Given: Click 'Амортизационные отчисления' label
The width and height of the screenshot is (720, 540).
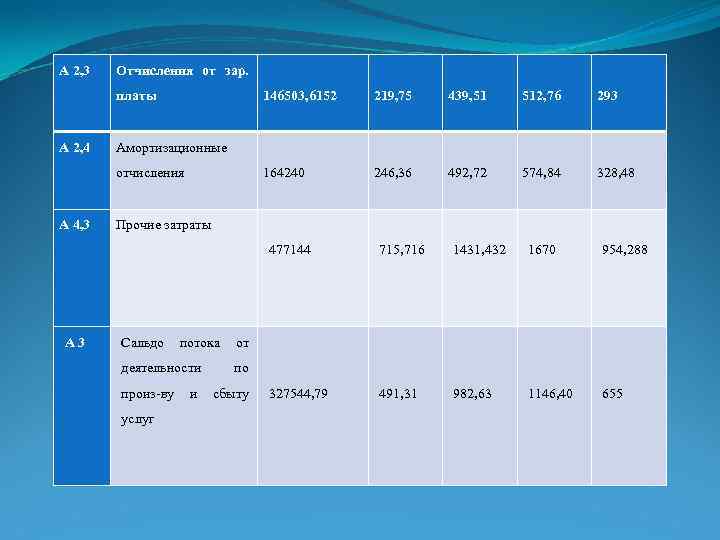Looking at the screenshot, I should click(171, 160).
